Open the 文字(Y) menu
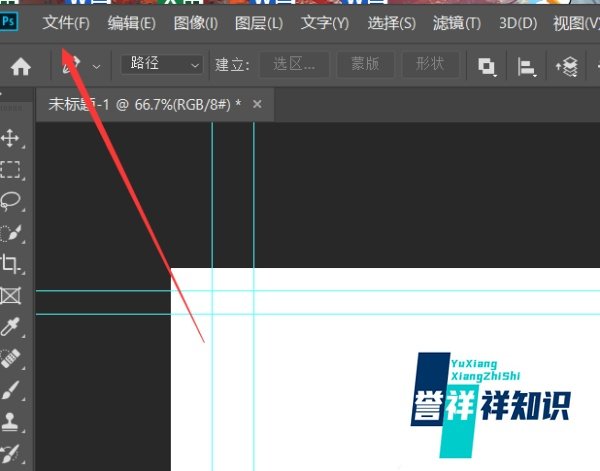600x471 pixels. pos(324,23)
